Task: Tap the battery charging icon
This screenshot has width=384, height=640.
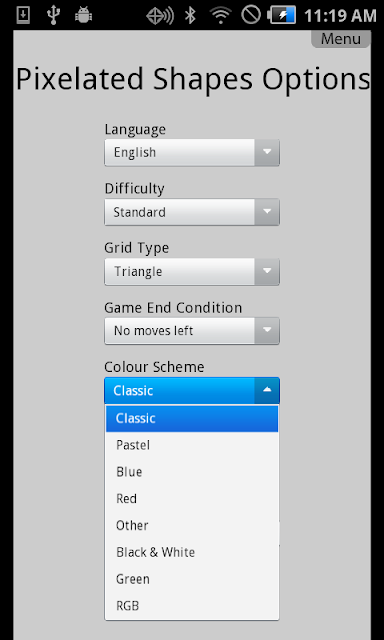Action: (x=282, y=16)
